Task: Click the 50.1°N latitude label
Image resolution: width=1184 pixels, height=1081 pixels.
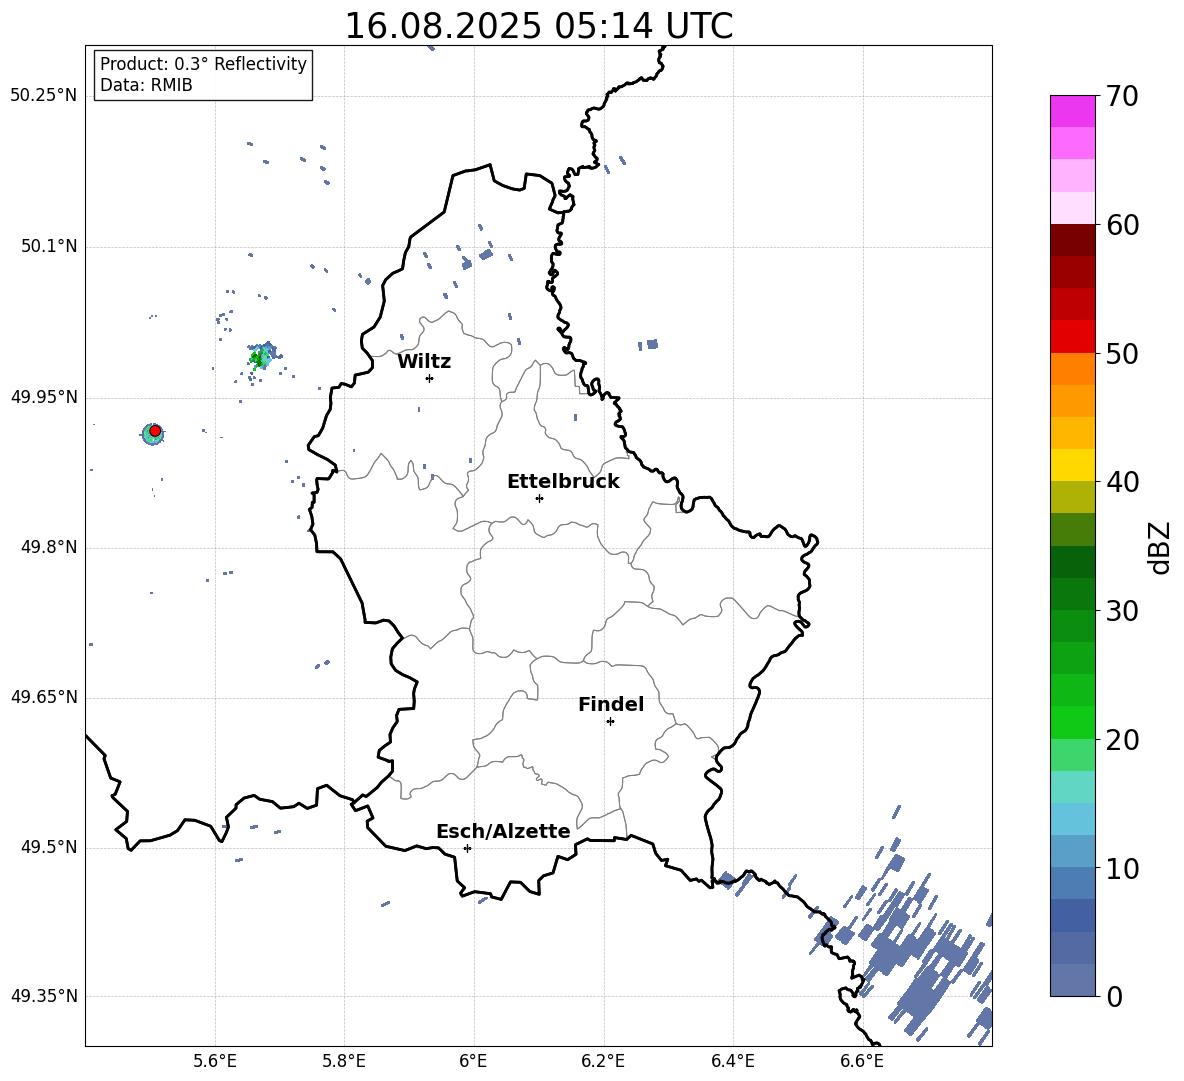Action: click(x=49, y=246)
